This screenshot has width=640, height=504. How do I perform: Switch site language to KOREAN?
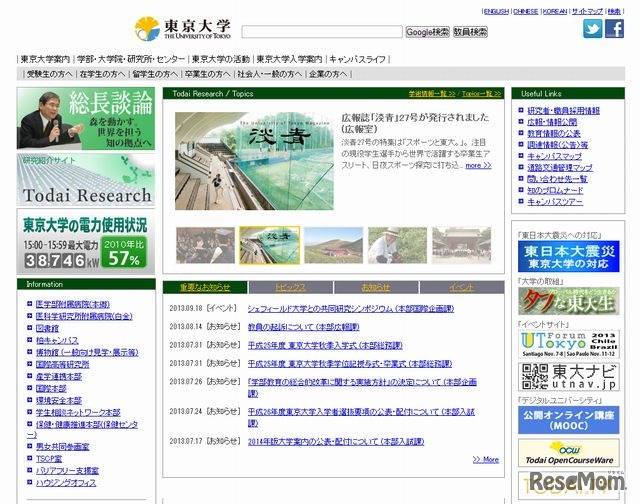point(555,11)
